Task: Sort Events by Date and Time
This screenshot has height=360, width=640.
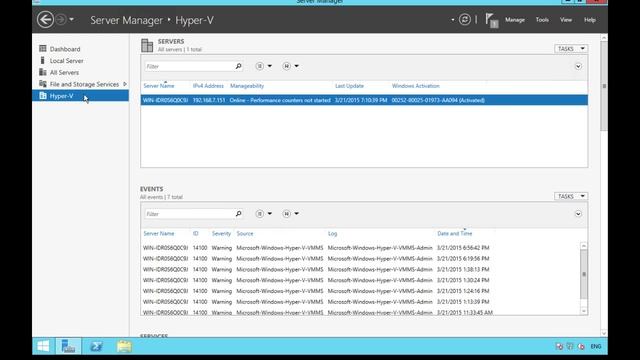Action: 455,234
